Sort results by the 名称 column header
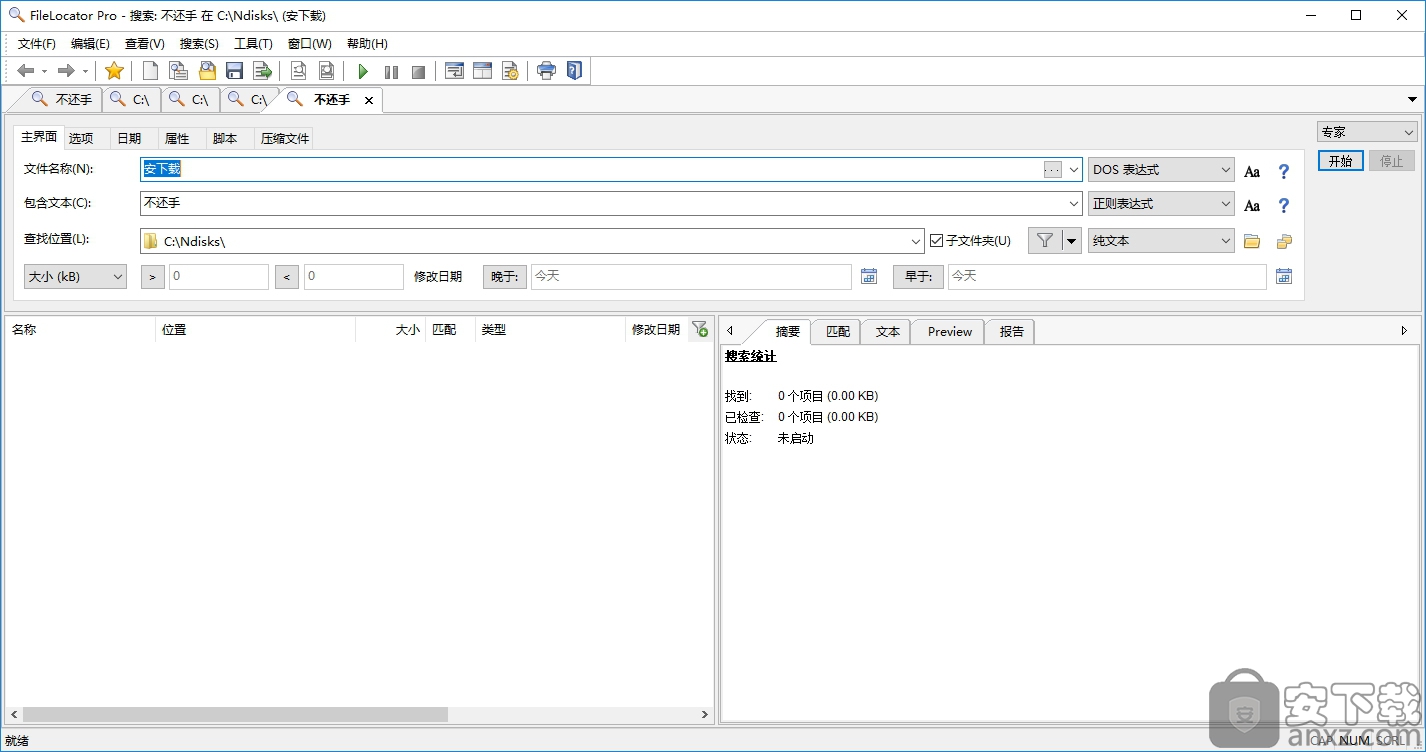 click(x=80, y=329)
